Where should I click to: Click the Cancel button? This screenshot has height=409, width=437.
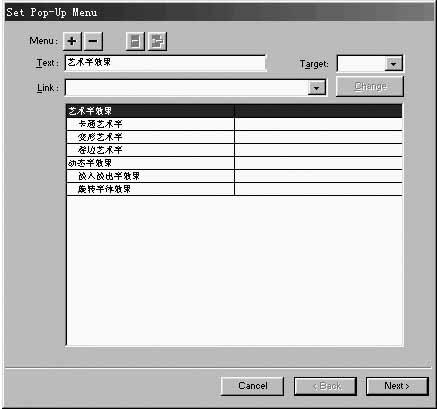pos(253,386)
